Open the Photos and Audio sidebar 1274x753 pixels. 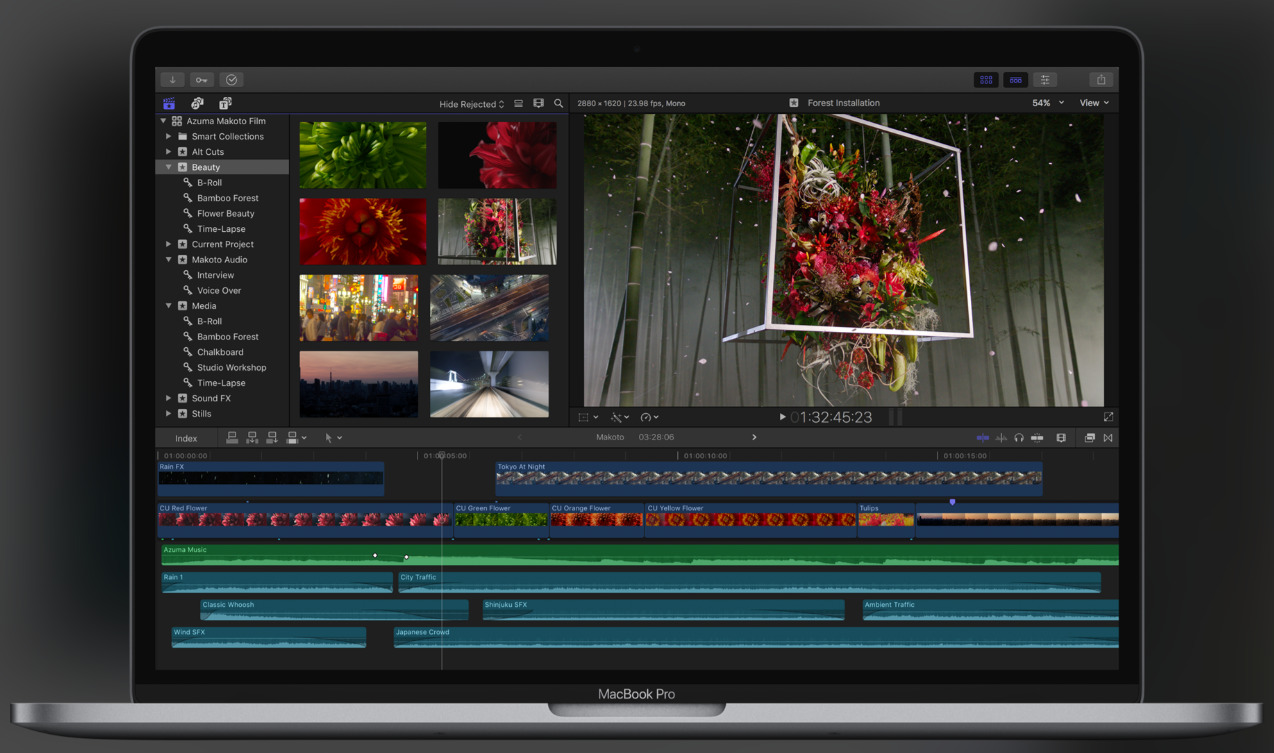coord(197,103)
